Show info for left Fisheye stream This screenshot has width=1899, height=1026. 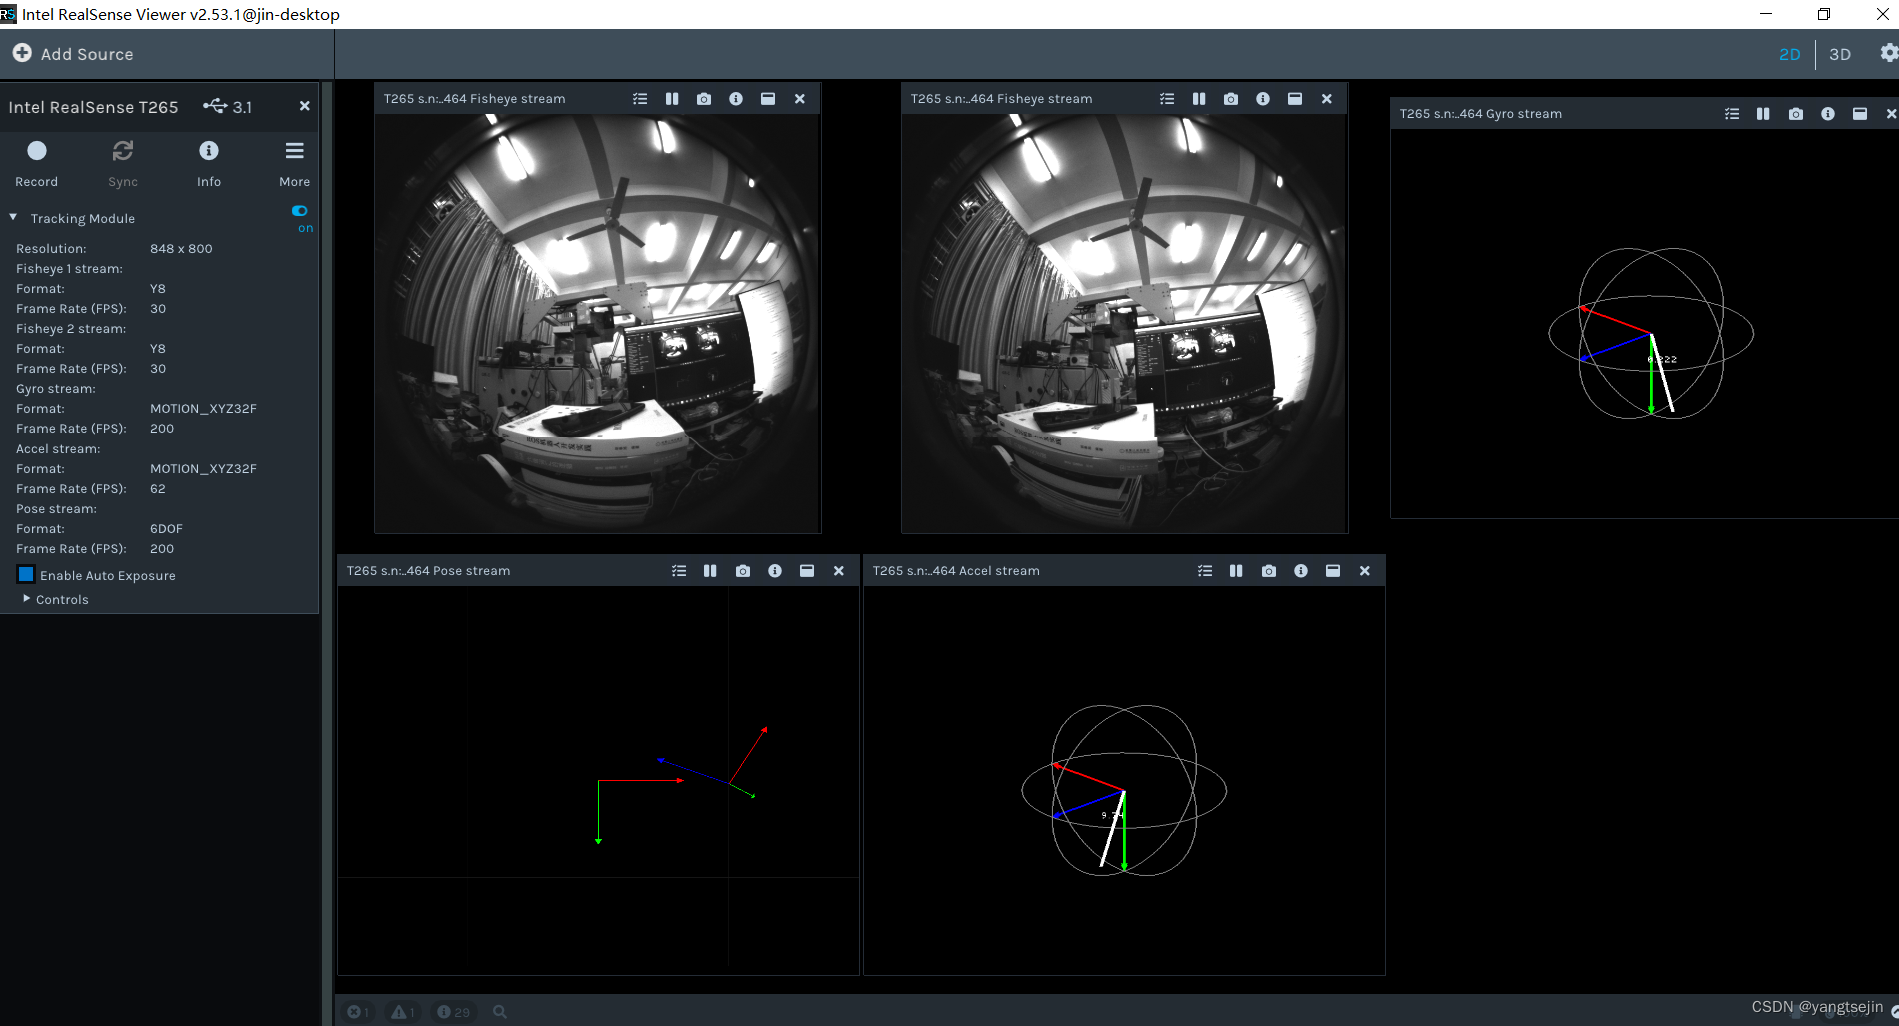(x=736, y=99)
